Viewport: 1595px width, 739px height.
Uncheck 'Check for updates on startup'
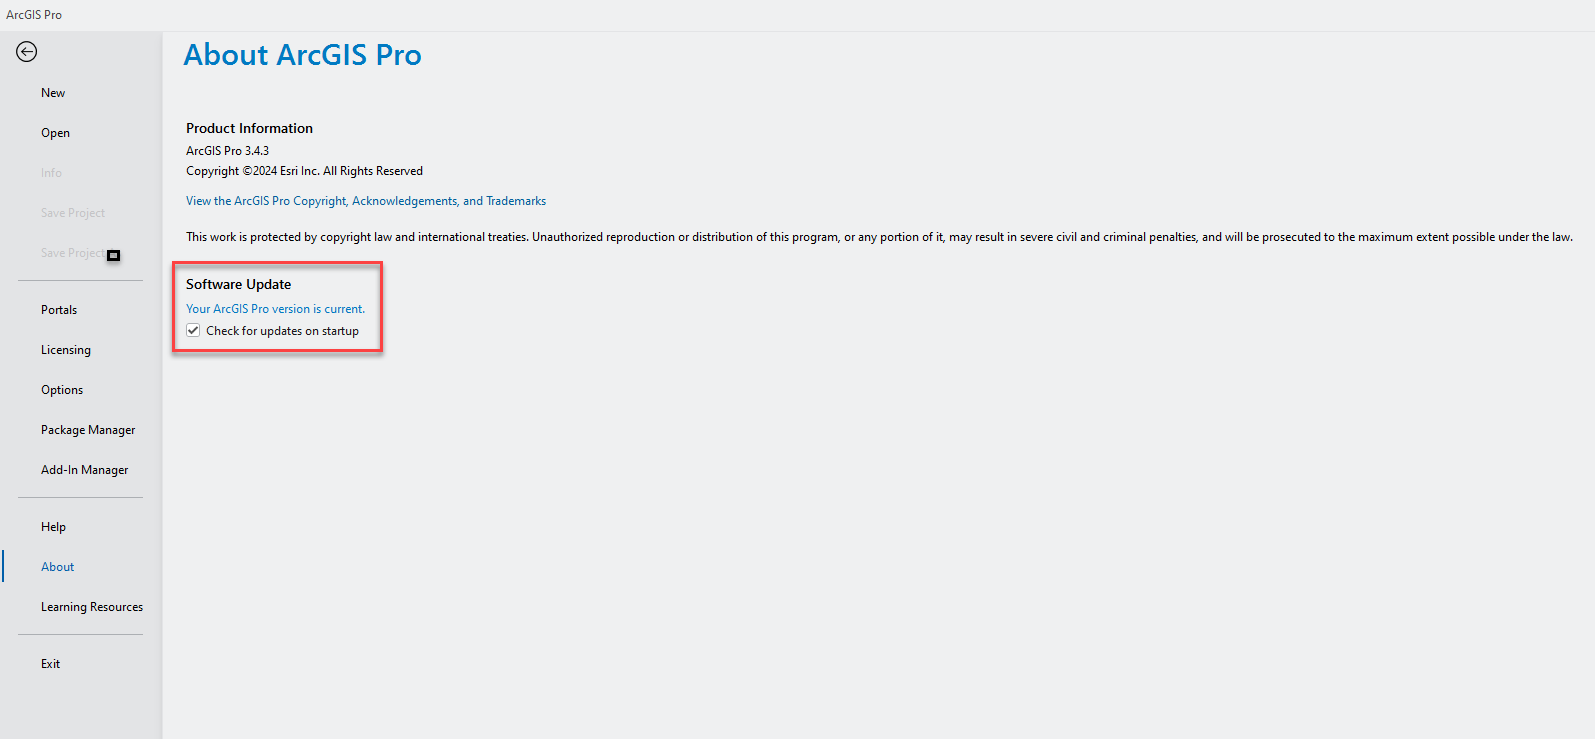[x=193, y=331]
